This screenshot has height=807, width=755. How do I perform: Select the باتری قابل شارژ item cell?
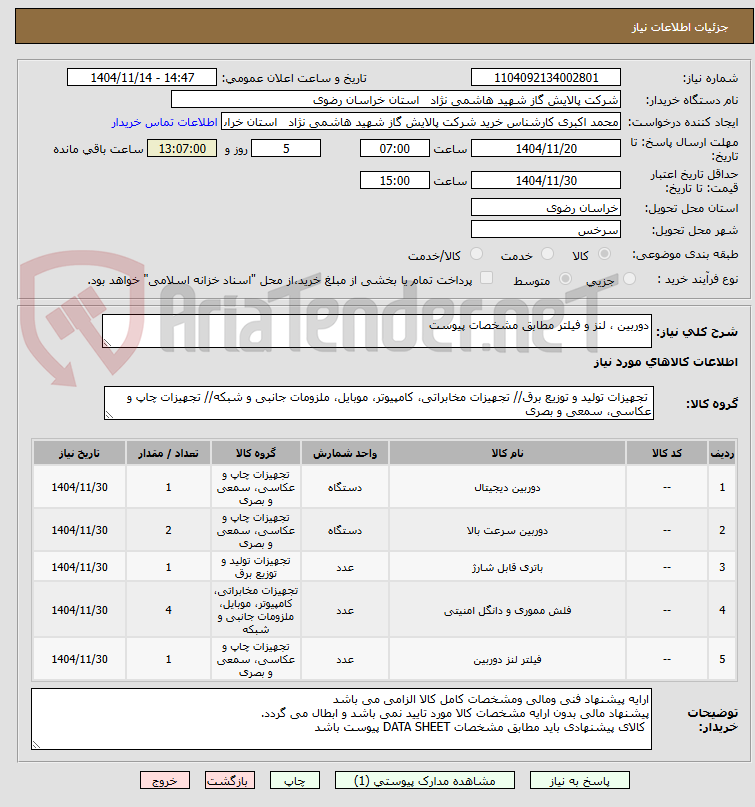[507, 567]
